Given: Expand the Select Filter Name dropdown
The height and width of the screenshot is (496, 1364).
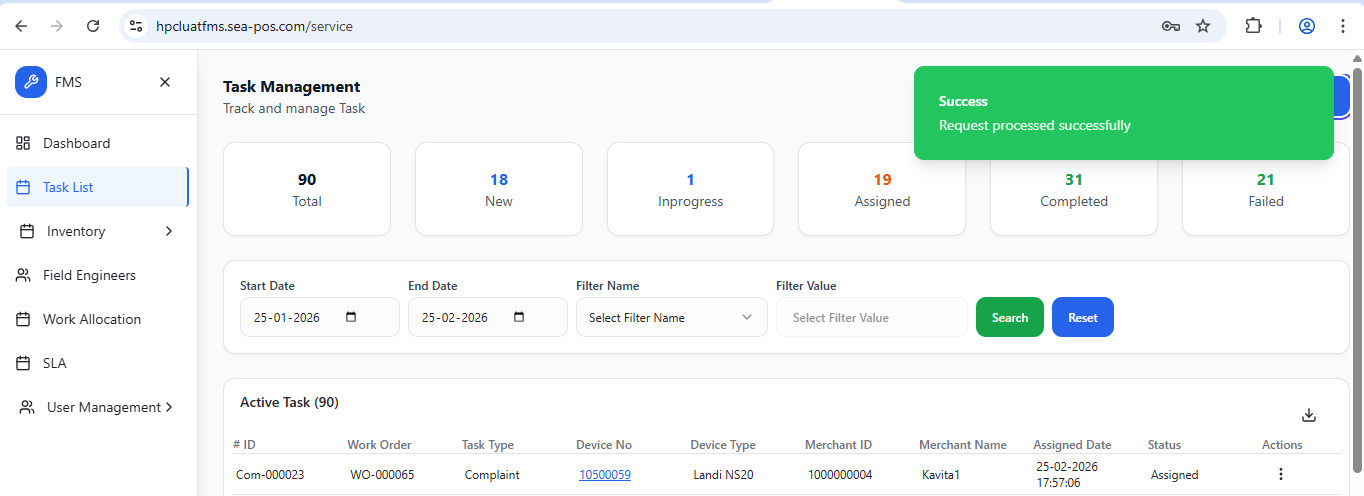Looking at the screenshot, I should coord(671,317).
